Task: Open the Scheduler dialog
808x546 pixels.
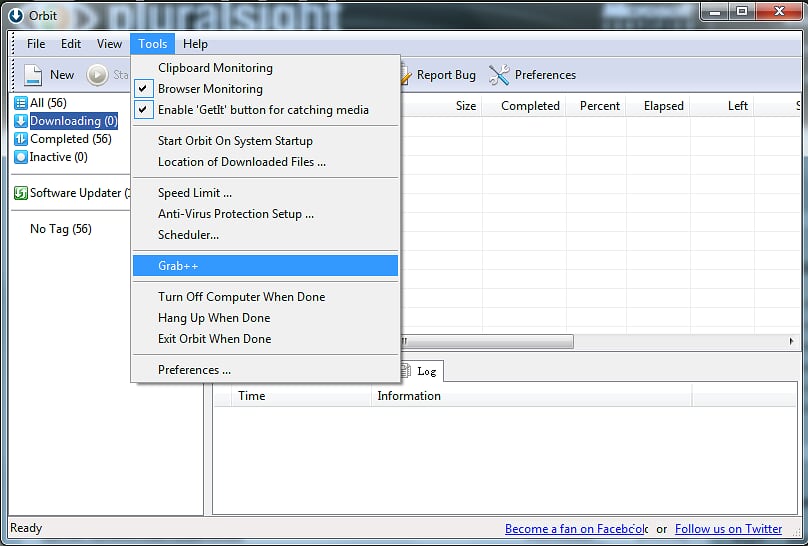Action: [x=266, y=235]
